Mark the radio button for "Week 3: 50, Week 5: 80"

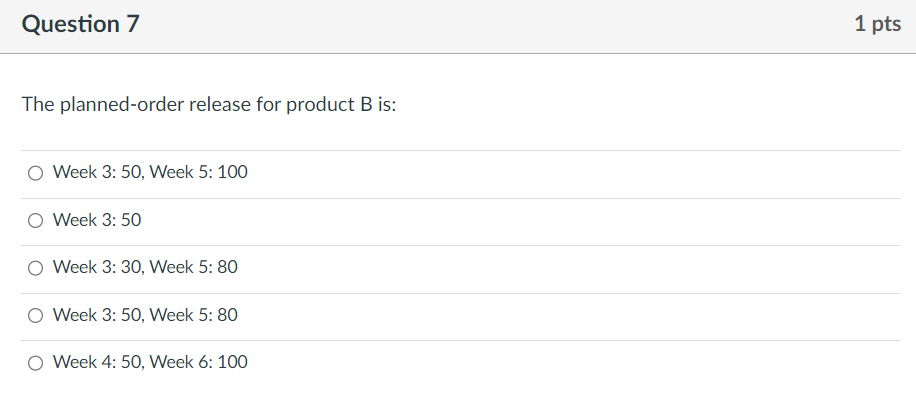[36, 315]
